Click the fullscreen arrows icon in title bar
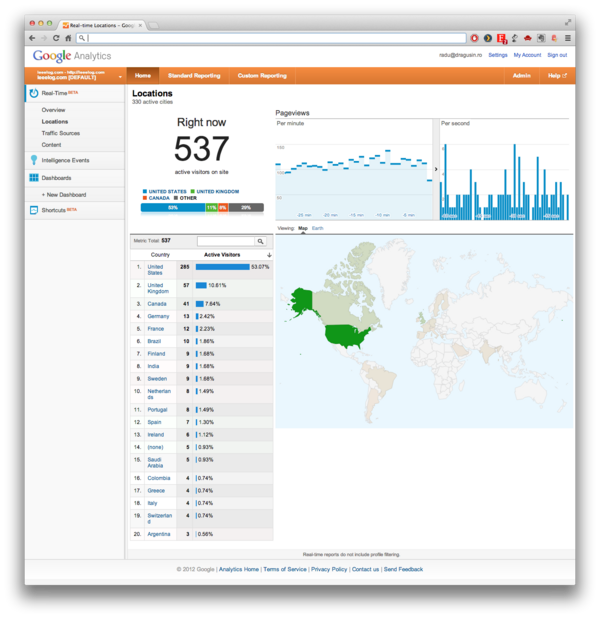Image resolution: width=600 pixels, height=619 pixels. point(568,23)
